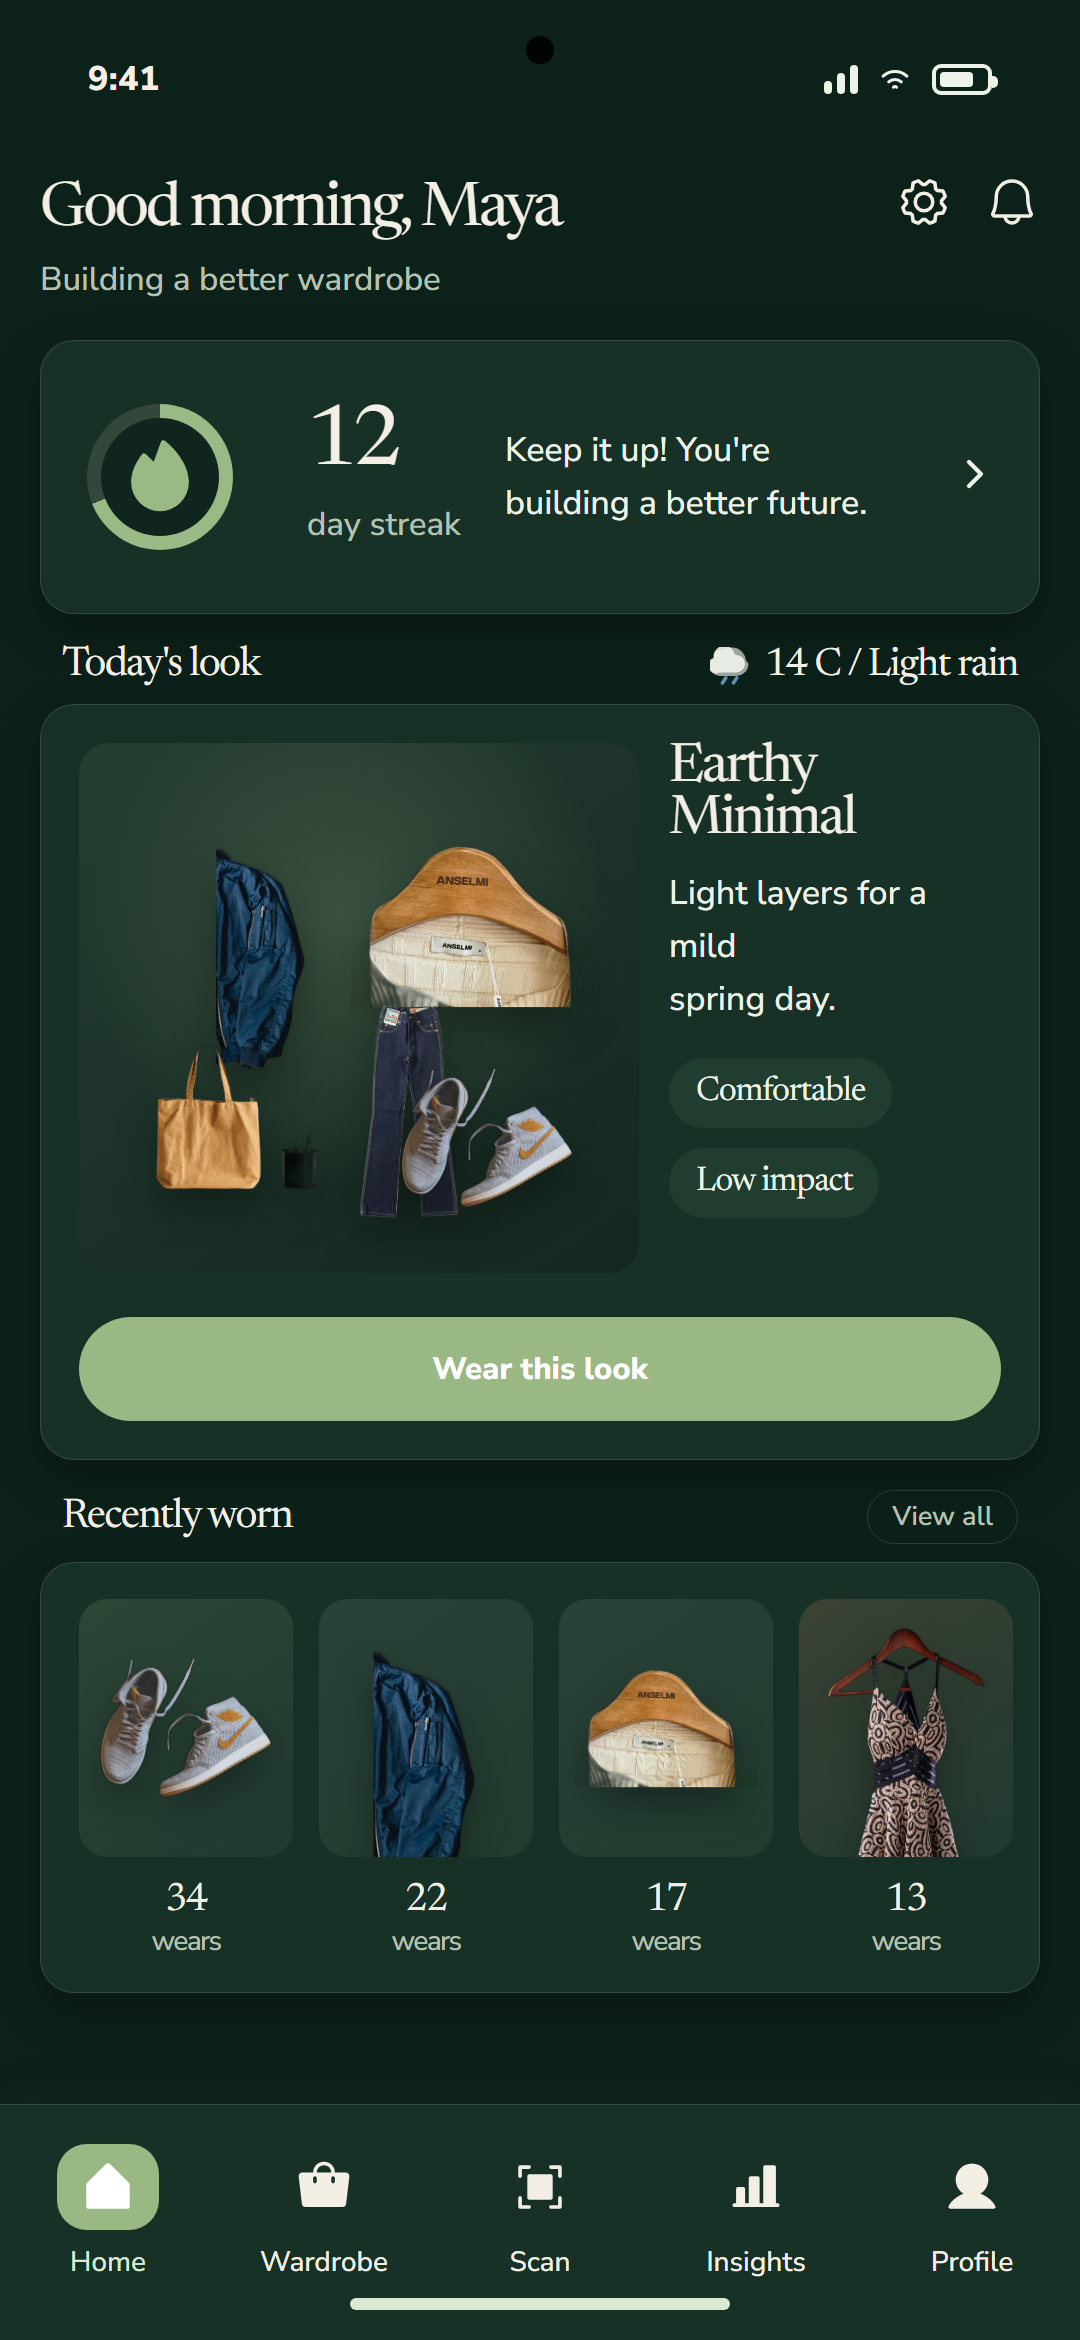Open the Scan icon
Screen dimensions: 1080x2340
point(540,2186)
